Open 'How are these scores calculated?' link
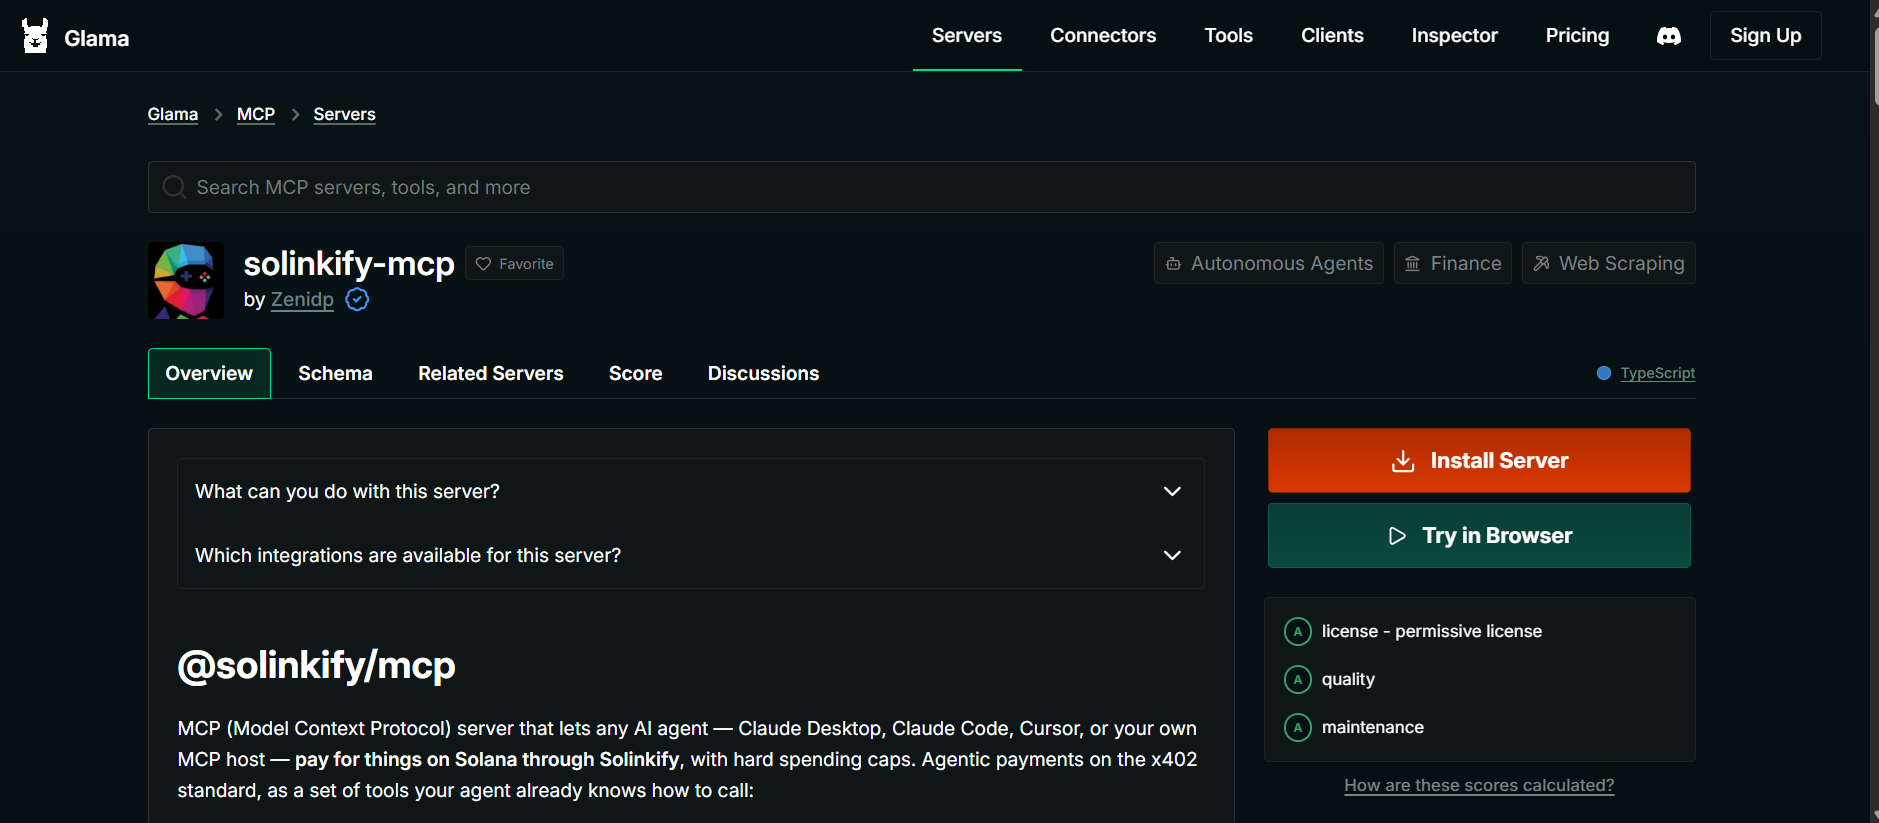Screen dimensions: 1879x823 pyautogui.click(x=1479, y=785)
